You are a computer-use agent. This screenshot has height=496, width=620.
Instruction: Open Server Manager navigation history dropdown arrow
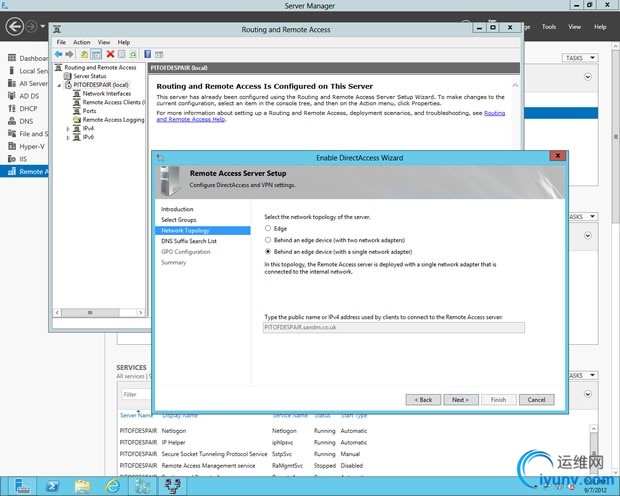pos(43,27)
